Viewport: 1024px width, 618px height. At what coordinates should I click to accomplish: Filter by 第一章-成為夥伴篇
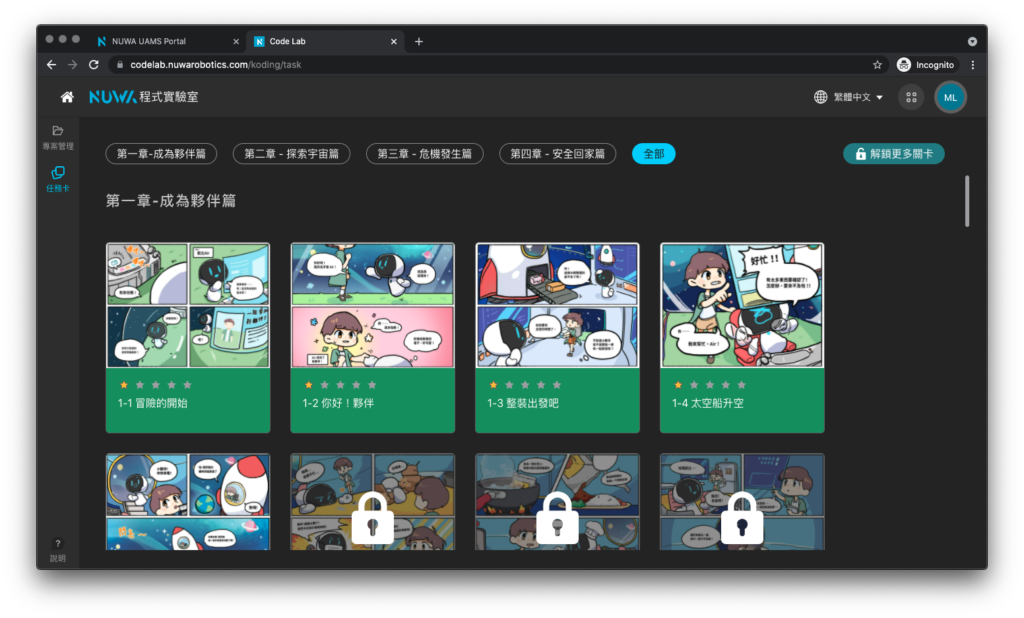(161, 154)
